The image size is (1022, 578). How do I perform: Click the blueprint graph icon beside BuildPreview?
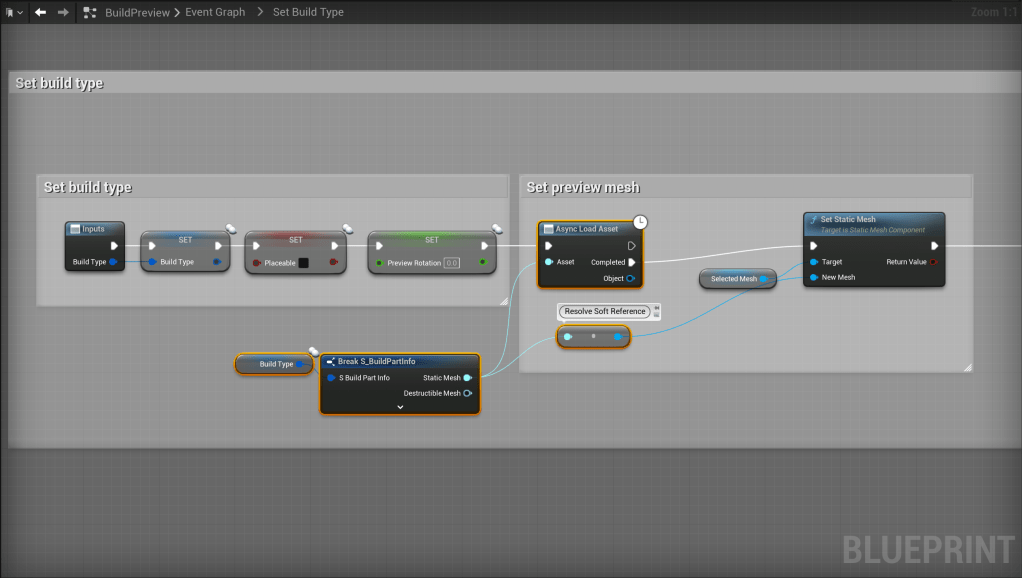pyautogui.click(x=91, y=12)
